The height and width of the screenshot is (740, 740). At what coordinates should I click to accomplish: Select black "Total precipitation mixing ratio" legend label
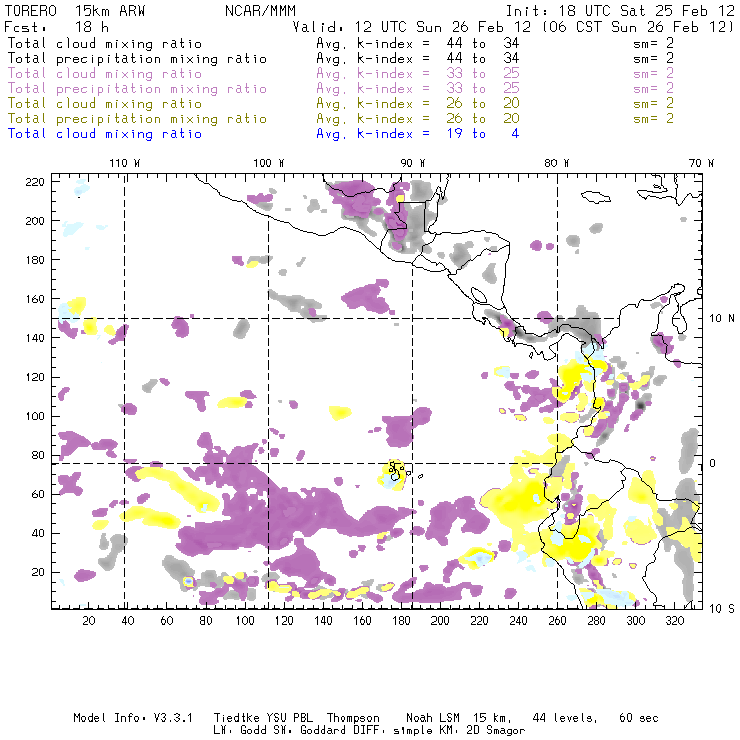click(x=137, y=59)
